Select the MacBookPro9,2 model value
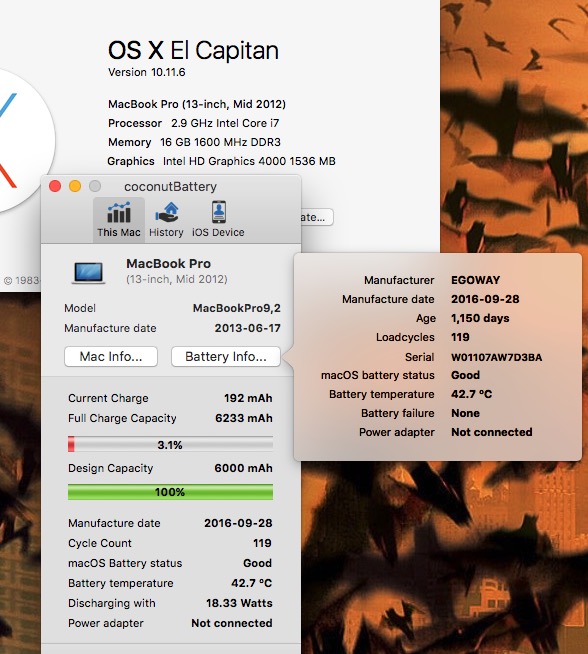 (x=236, y=308)
